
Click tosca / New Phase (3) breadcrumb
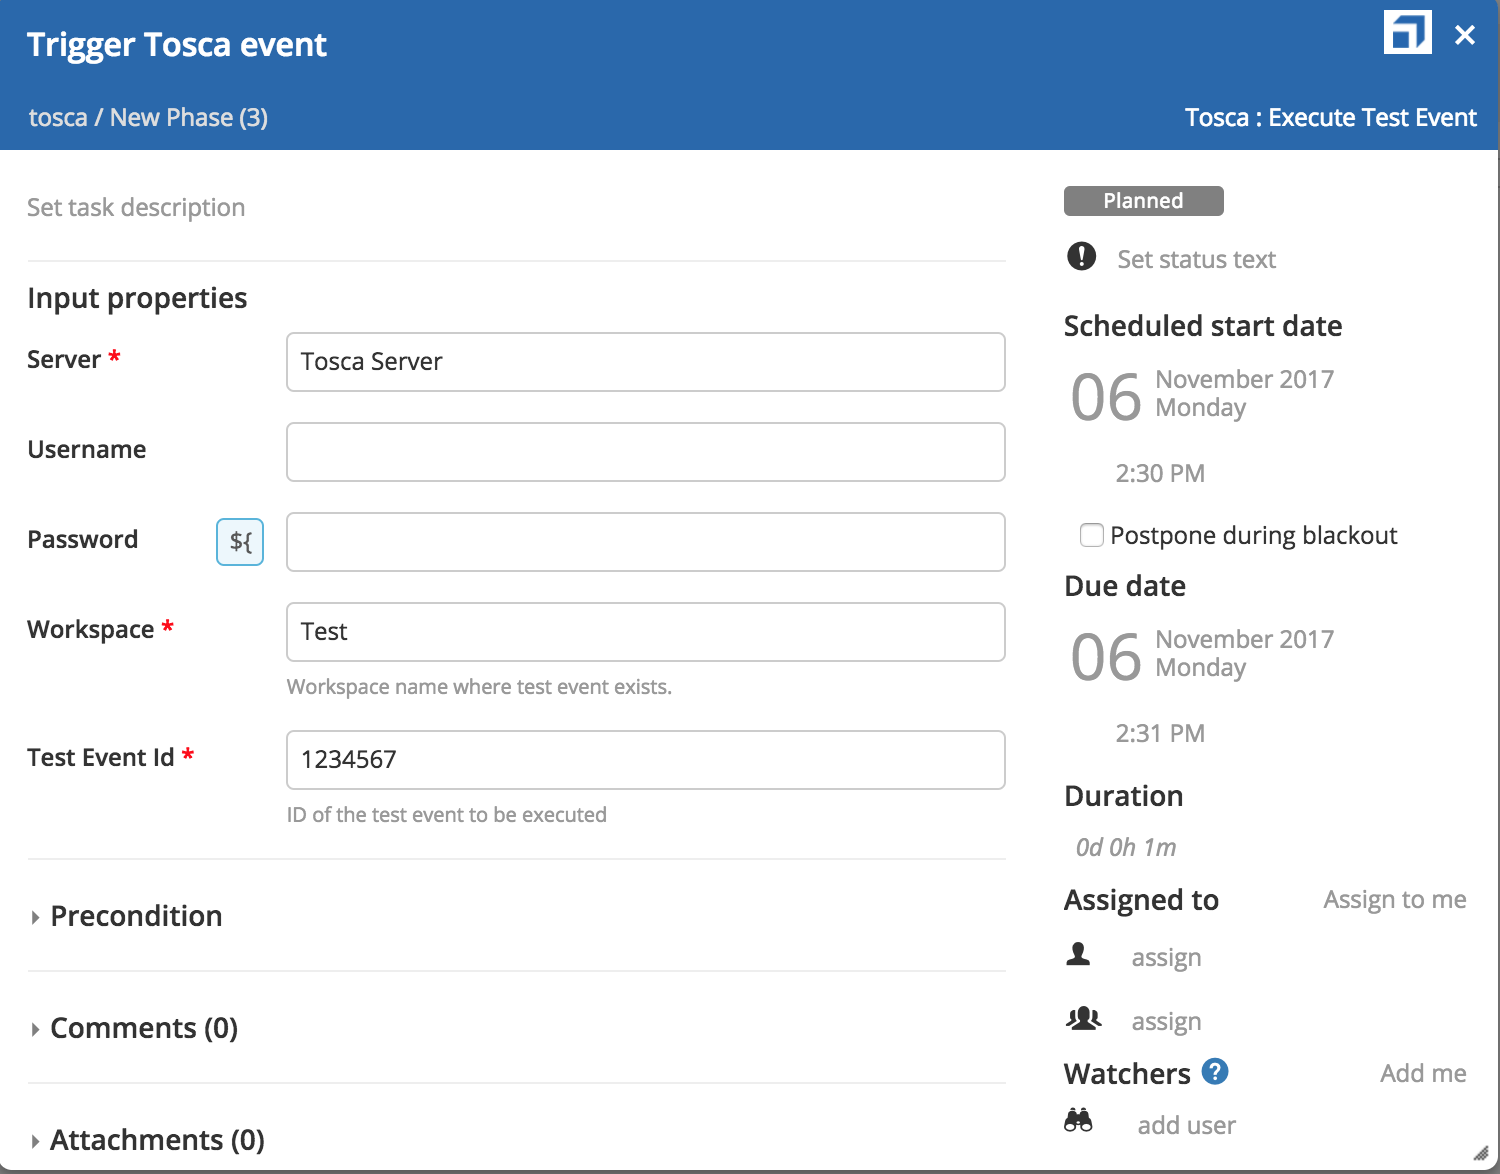(148, 117)
